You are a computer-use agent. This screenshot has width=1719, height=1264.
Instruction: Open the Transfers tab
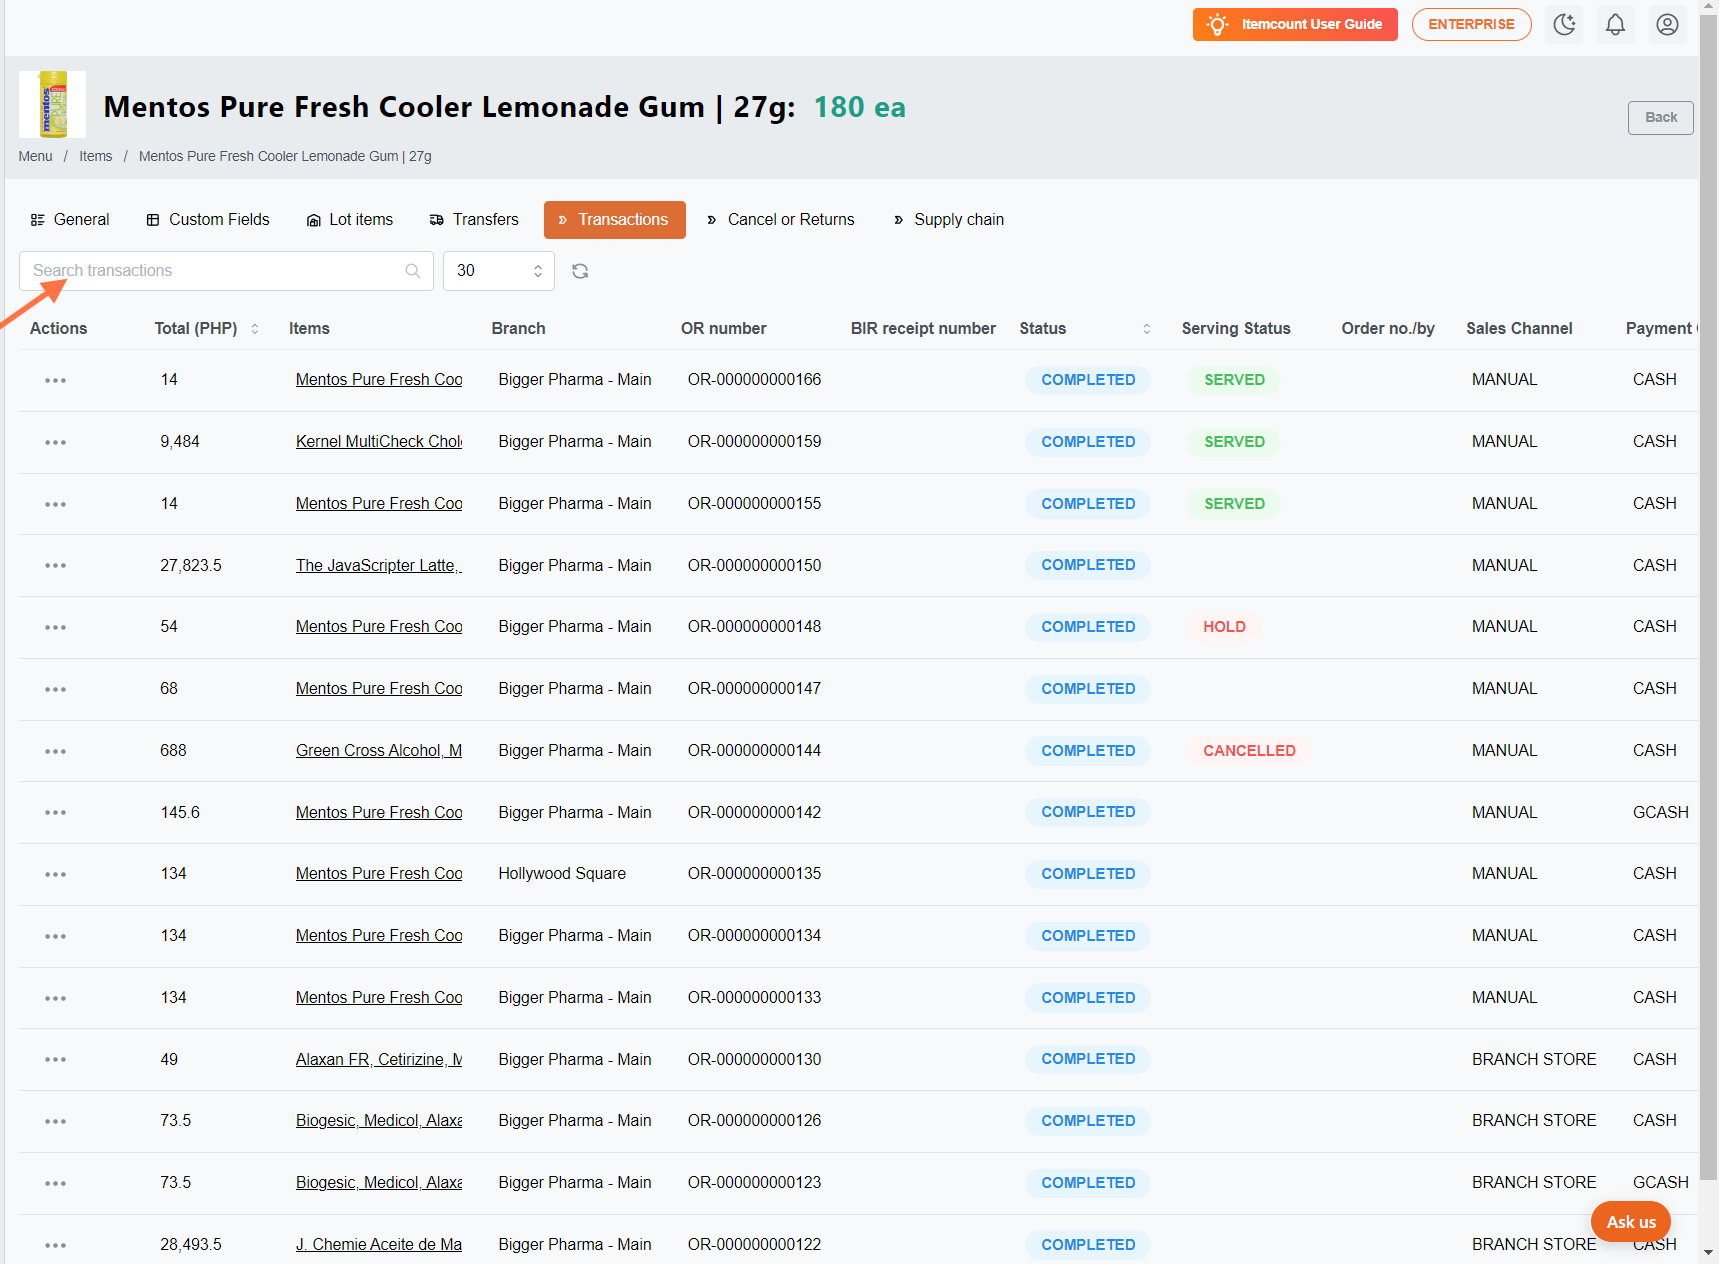[x=474, y=220]
